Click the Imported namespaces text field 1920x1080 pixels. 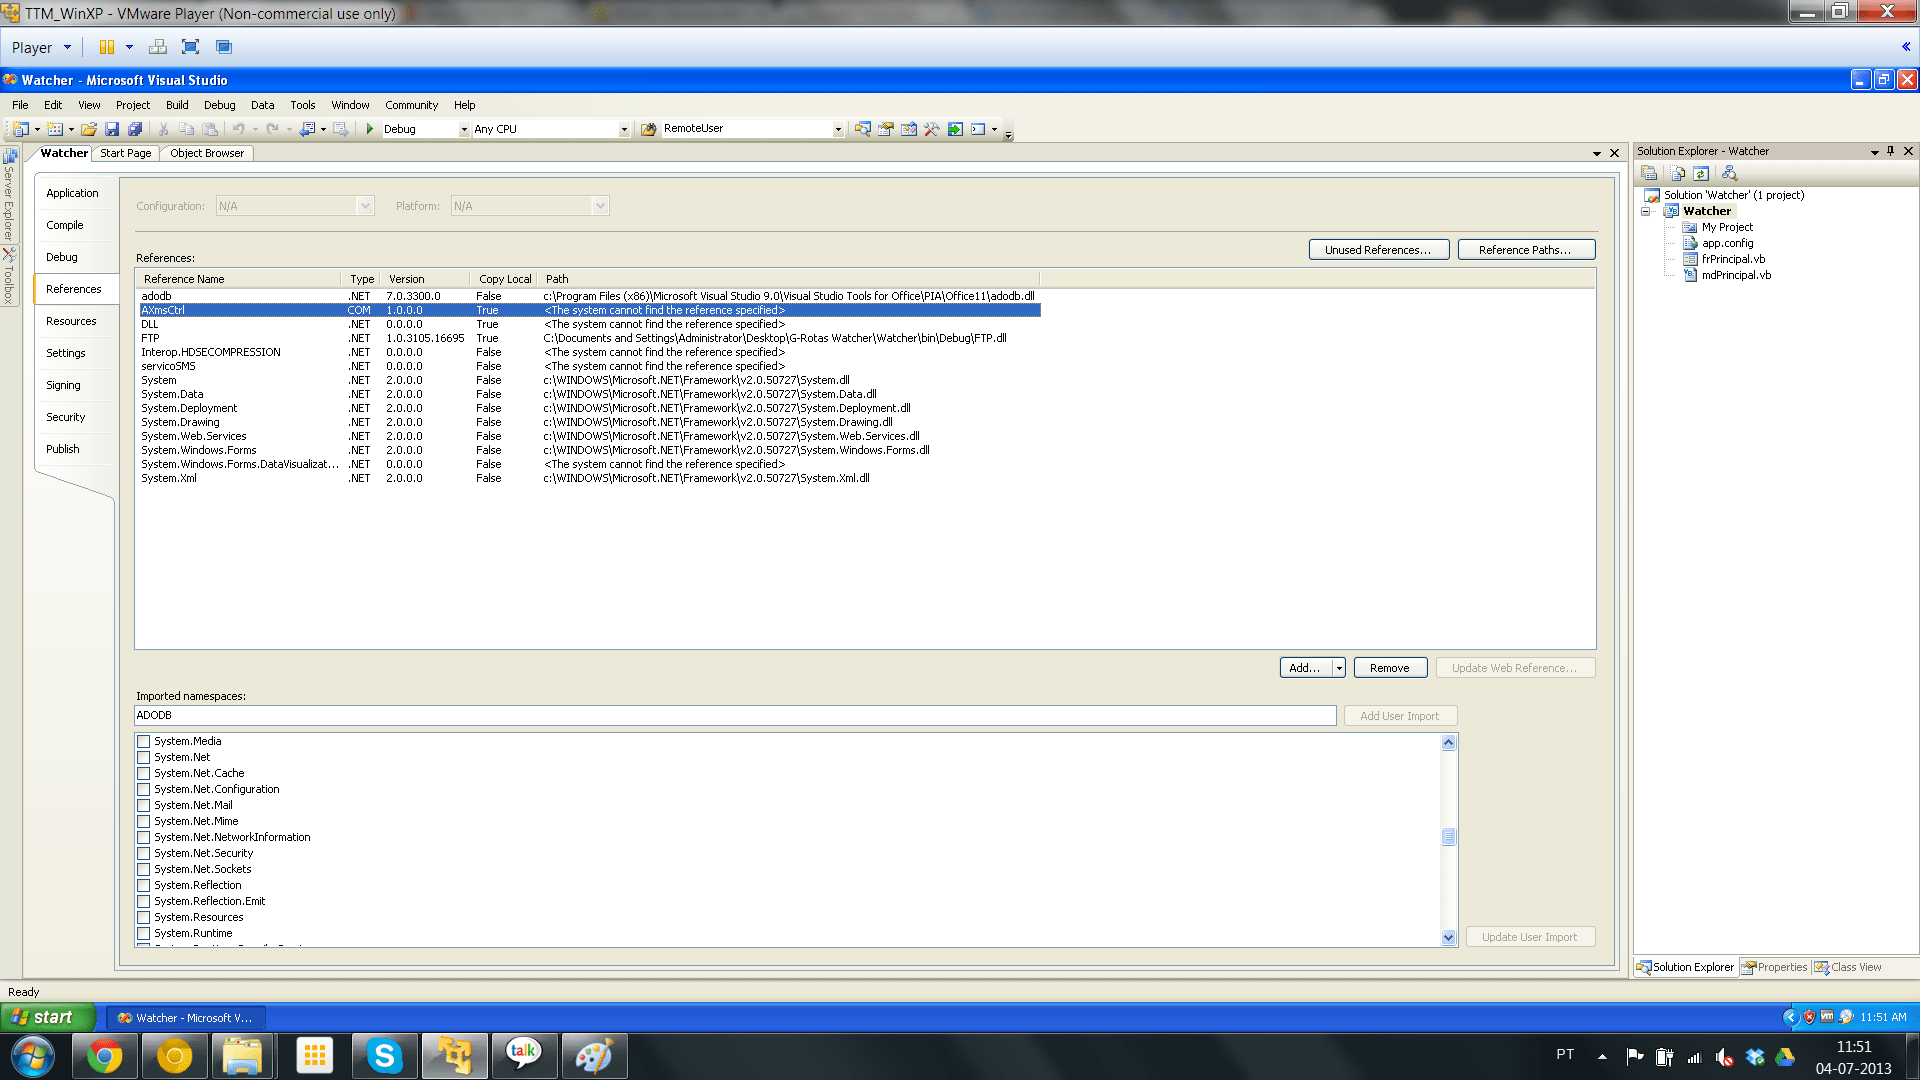[x=735, y=716]
